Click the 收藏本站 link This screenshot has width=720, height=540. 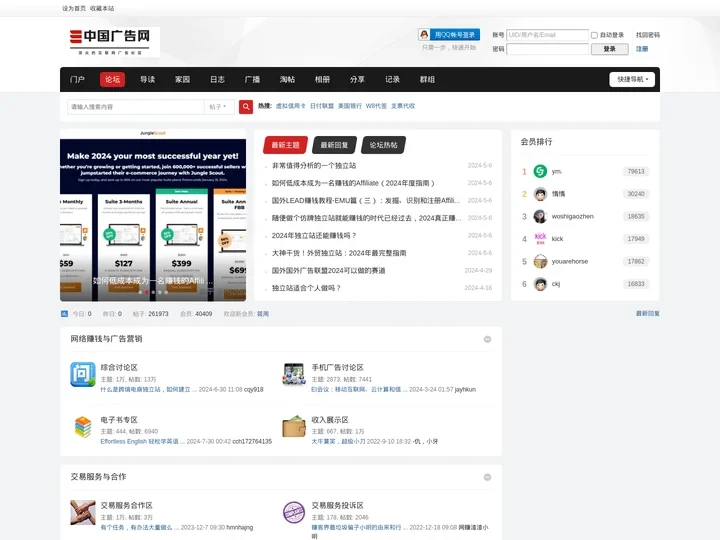[102, 8]
